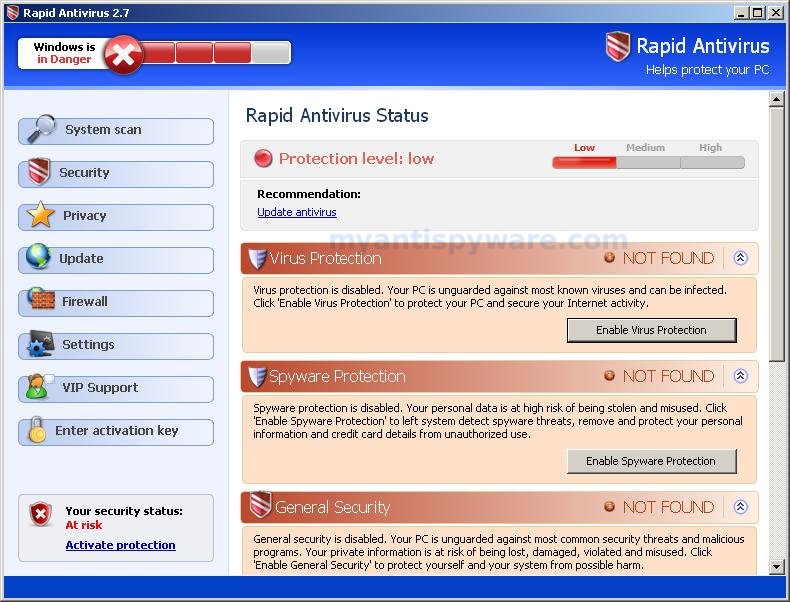Open the System scan menu item

coord(116,131)
